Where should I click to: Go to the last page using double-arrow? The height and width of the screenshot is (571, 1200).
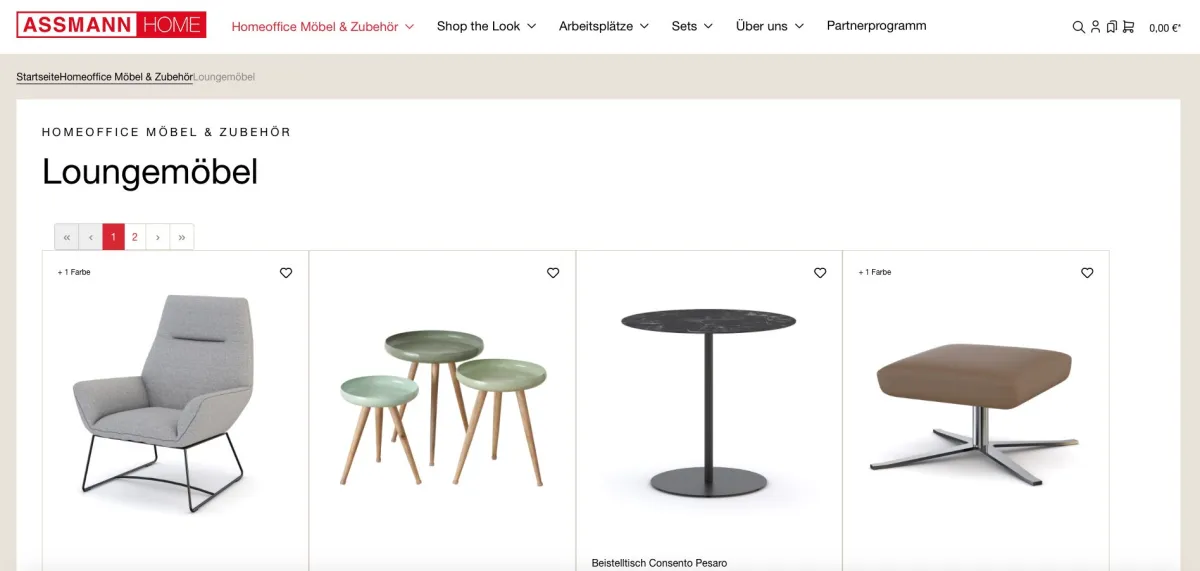182,237
